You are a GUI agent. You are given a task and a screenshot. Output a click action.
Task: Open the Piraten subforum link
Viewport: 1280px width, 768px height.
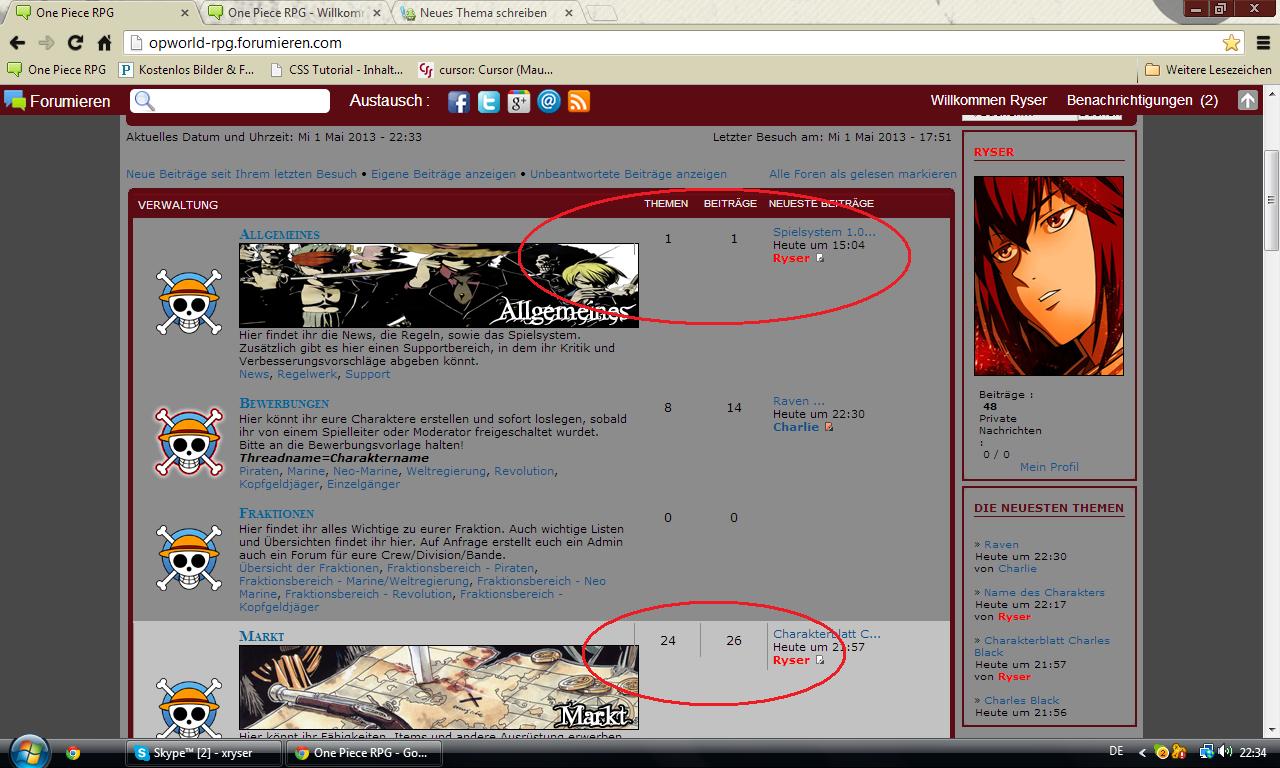259,471
